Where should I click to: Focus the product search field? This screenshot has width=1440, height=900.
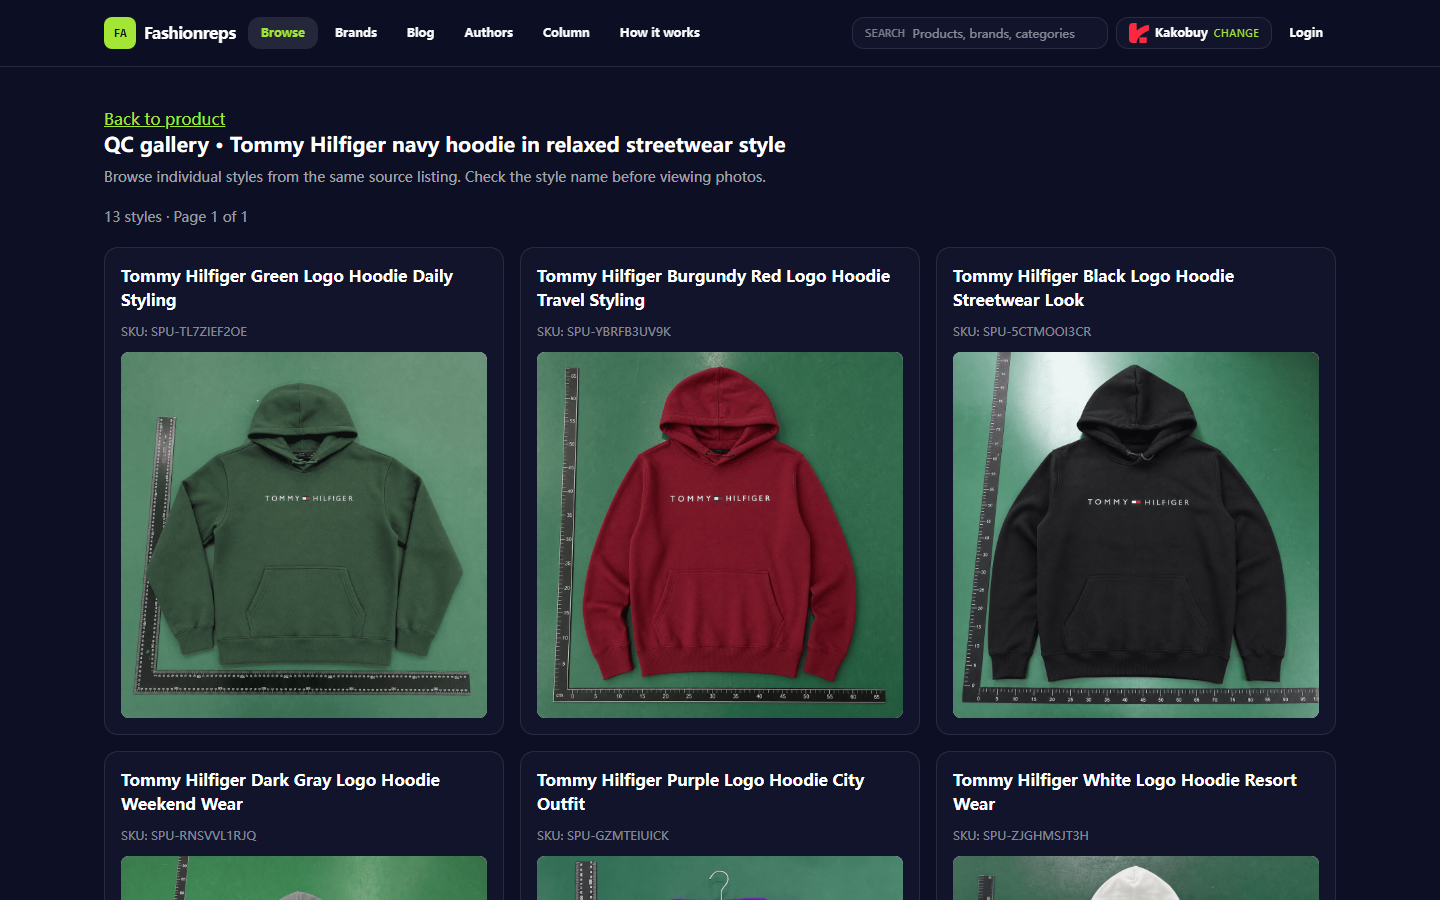[980, 33]
